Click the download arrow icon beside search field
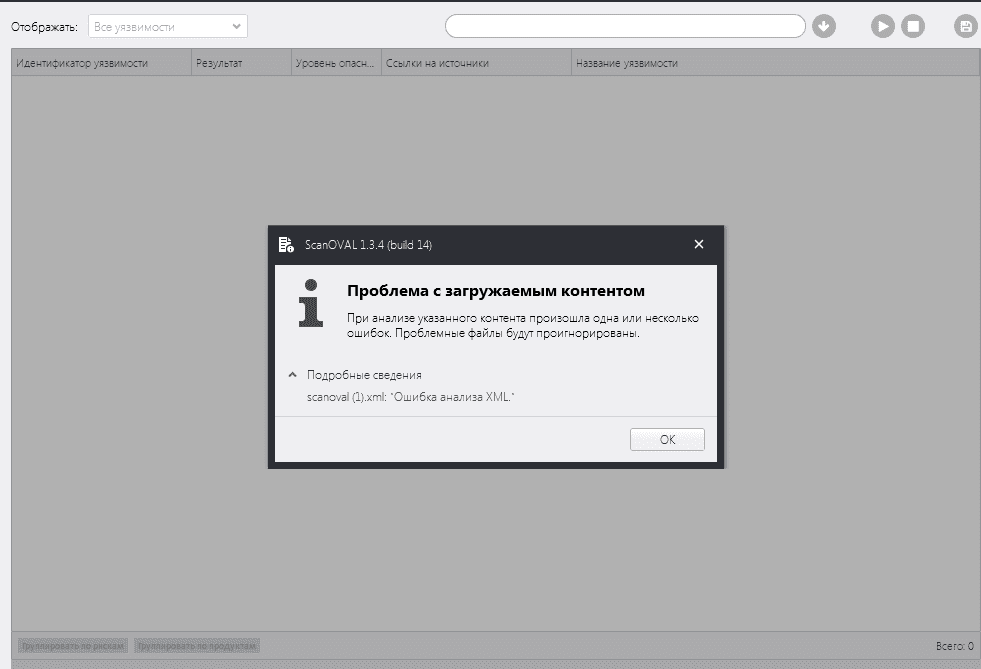Image resolution: width=981 pixels, height=669 pixels. click(x=824, y=26)
